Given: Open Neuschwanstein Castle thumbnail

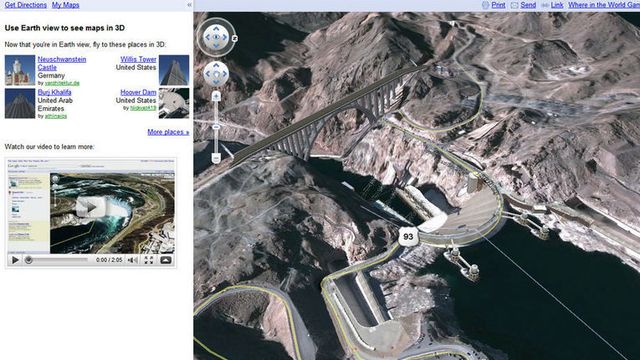Looking at the screenshot, I should [x=20, y=70].
